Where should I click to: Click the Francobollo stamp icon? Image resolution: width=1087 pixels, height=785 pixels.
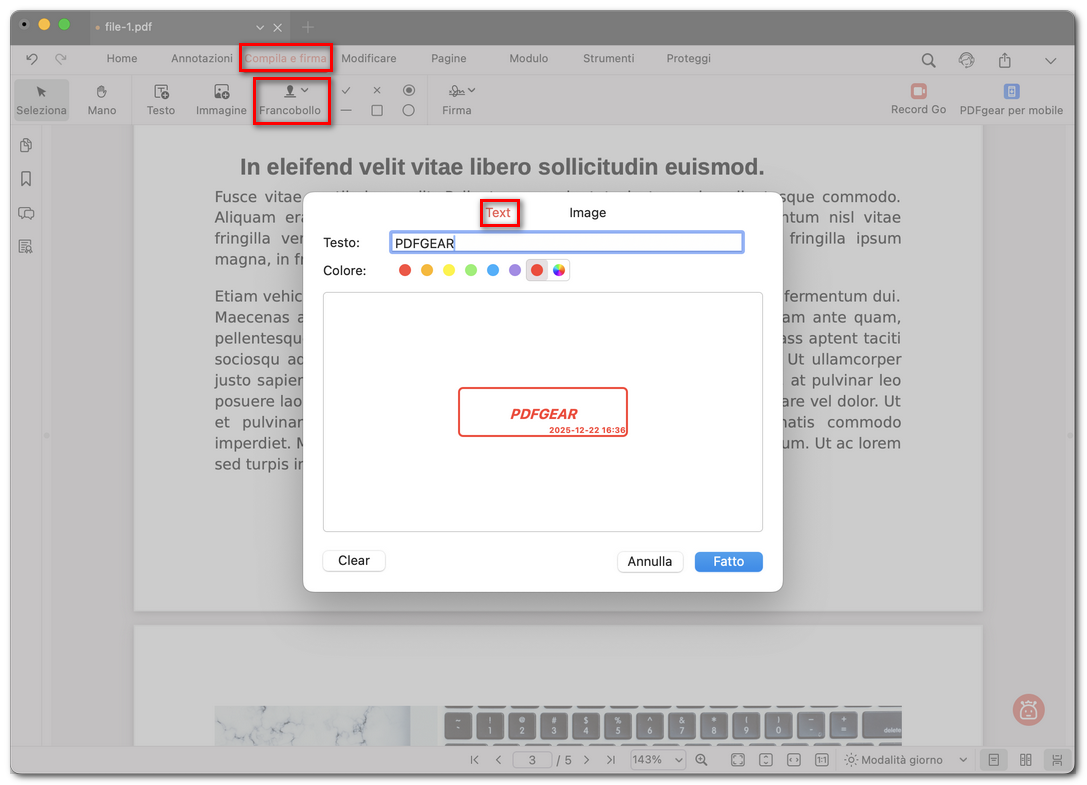click(x=290, y=91)
